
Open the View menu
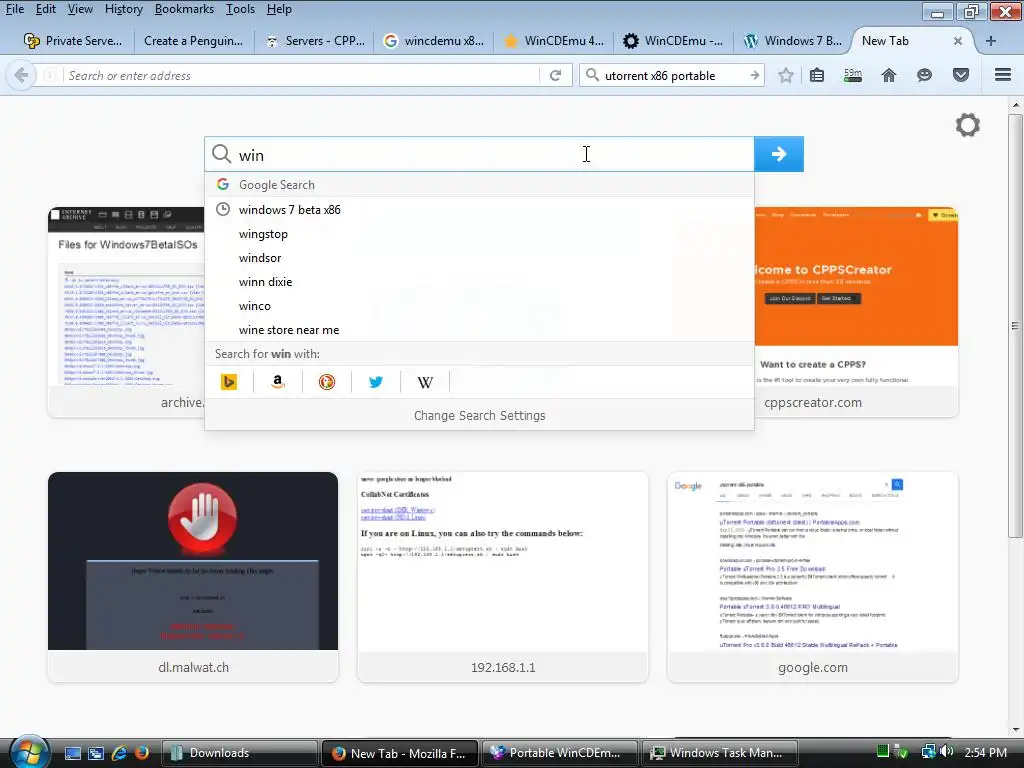(x=80, y=9)
